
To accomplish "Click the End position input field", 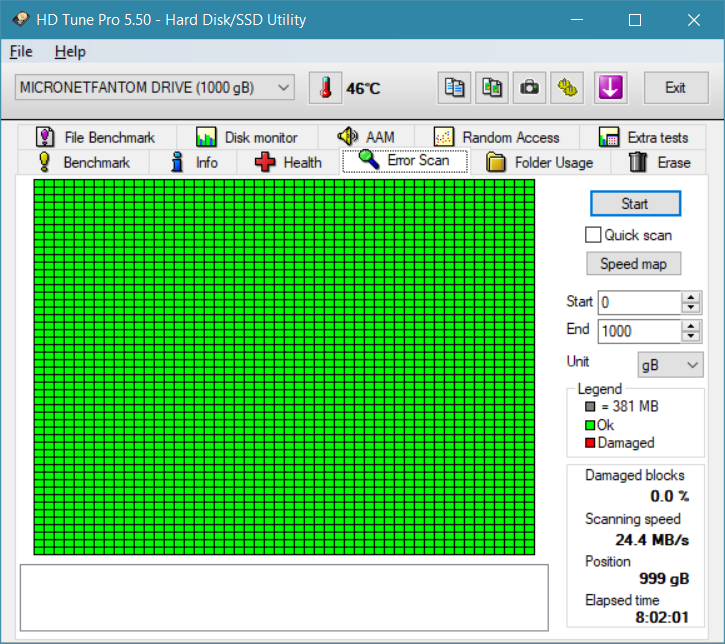I will click(x=639, y=331).
